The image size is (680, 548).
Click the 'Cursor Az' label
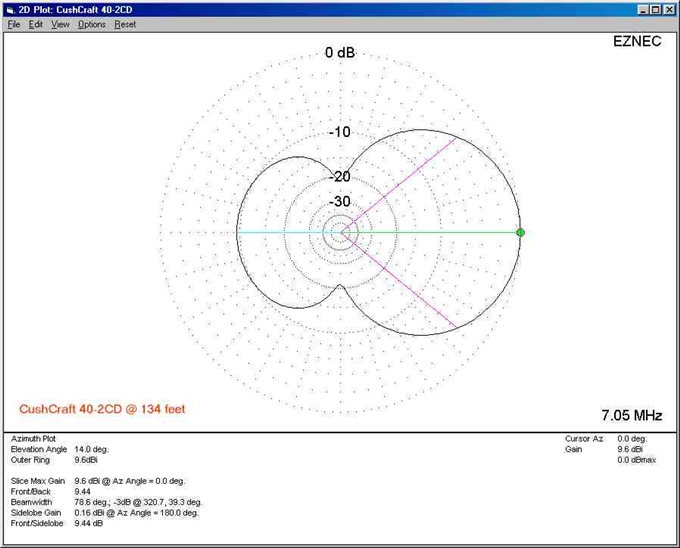(x=584, y=439)
